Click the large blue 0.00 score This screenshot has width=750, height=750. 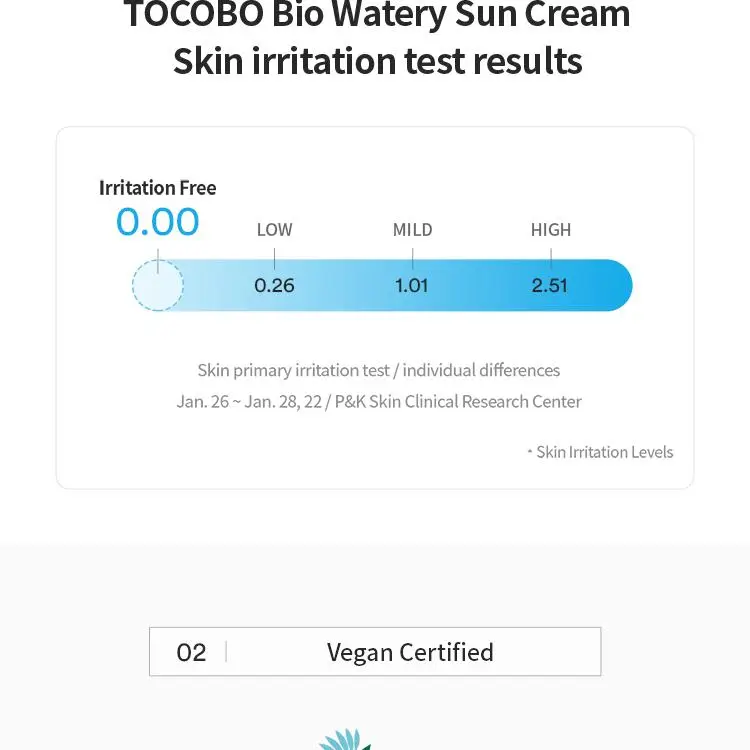(157, 222)
